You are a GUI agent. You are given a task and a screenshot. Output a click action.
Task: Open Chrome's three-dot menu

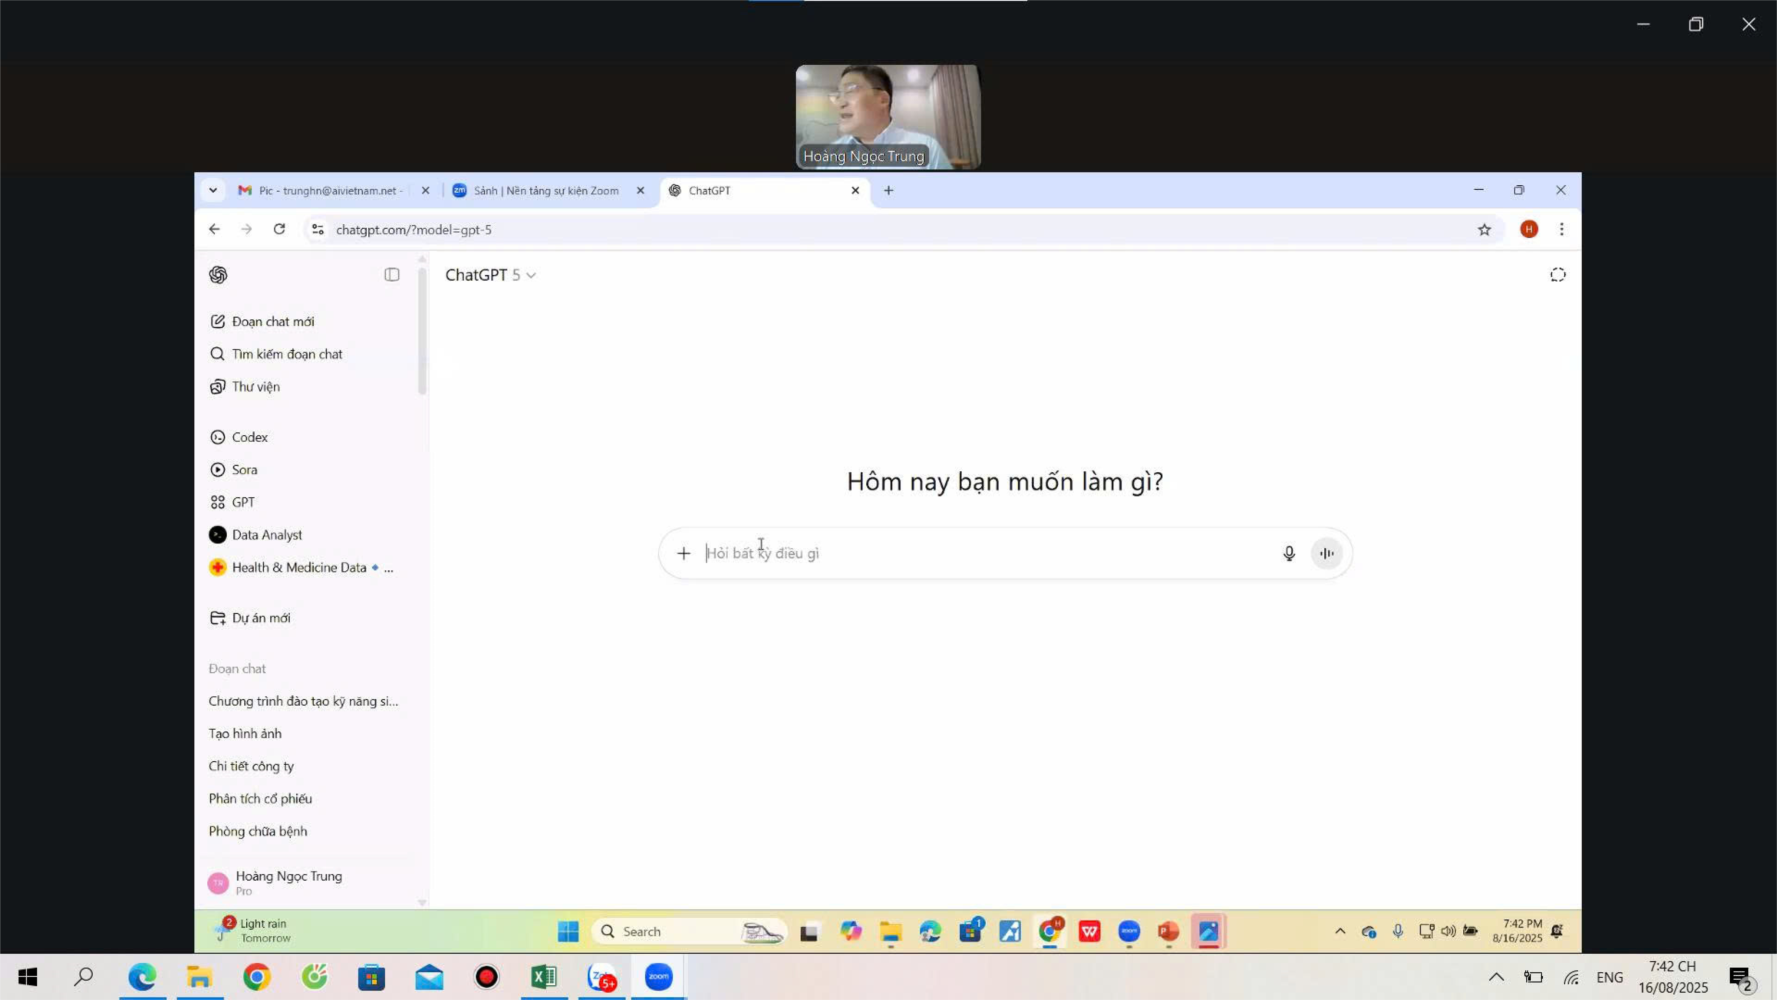coord(1561,230)
